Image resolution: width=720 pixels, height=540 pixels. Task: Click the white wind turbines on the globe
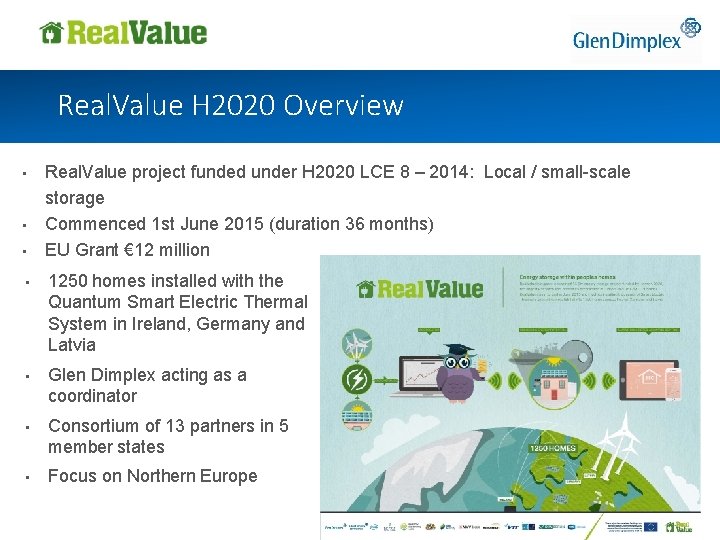(x=617, y=445)
